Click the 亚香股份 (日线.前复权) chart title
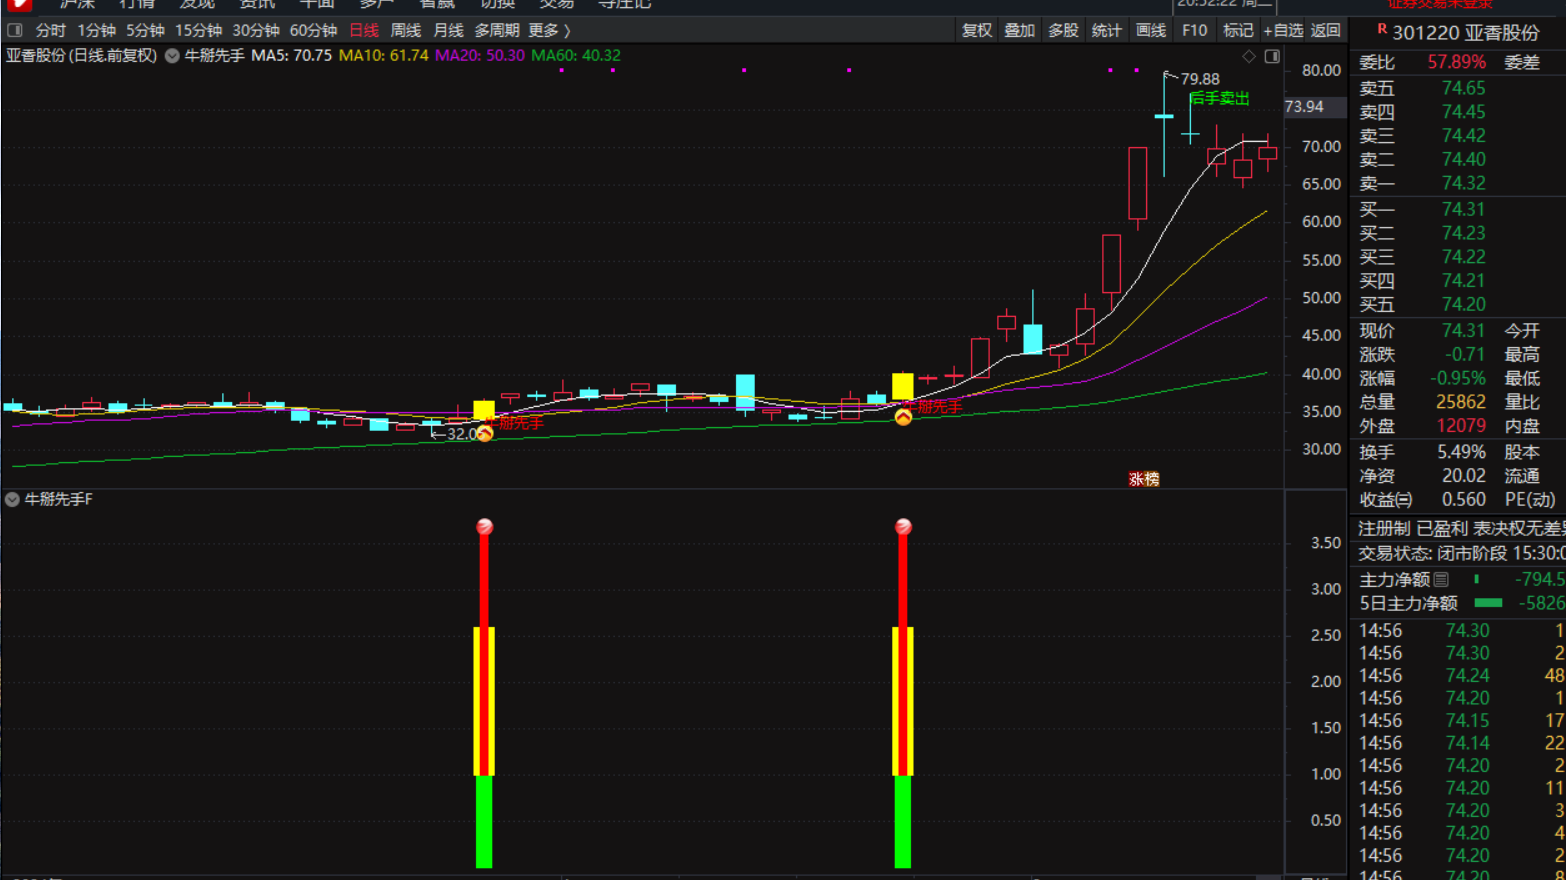This screenshot has width=1566, height=880. pos(82,56)
